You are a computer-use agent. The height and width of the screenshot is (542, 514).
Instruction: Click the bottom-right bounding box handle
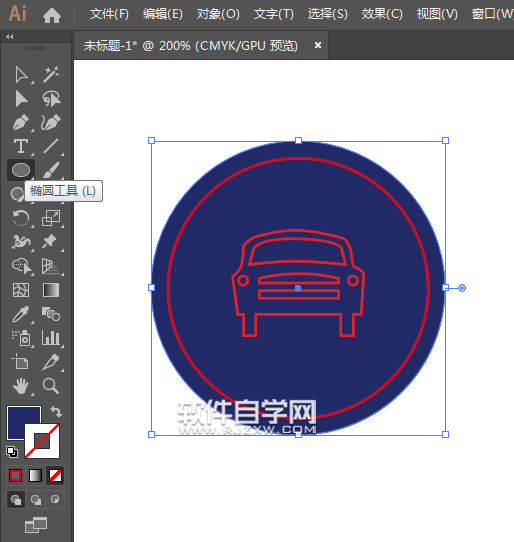[x=446, y=434]
